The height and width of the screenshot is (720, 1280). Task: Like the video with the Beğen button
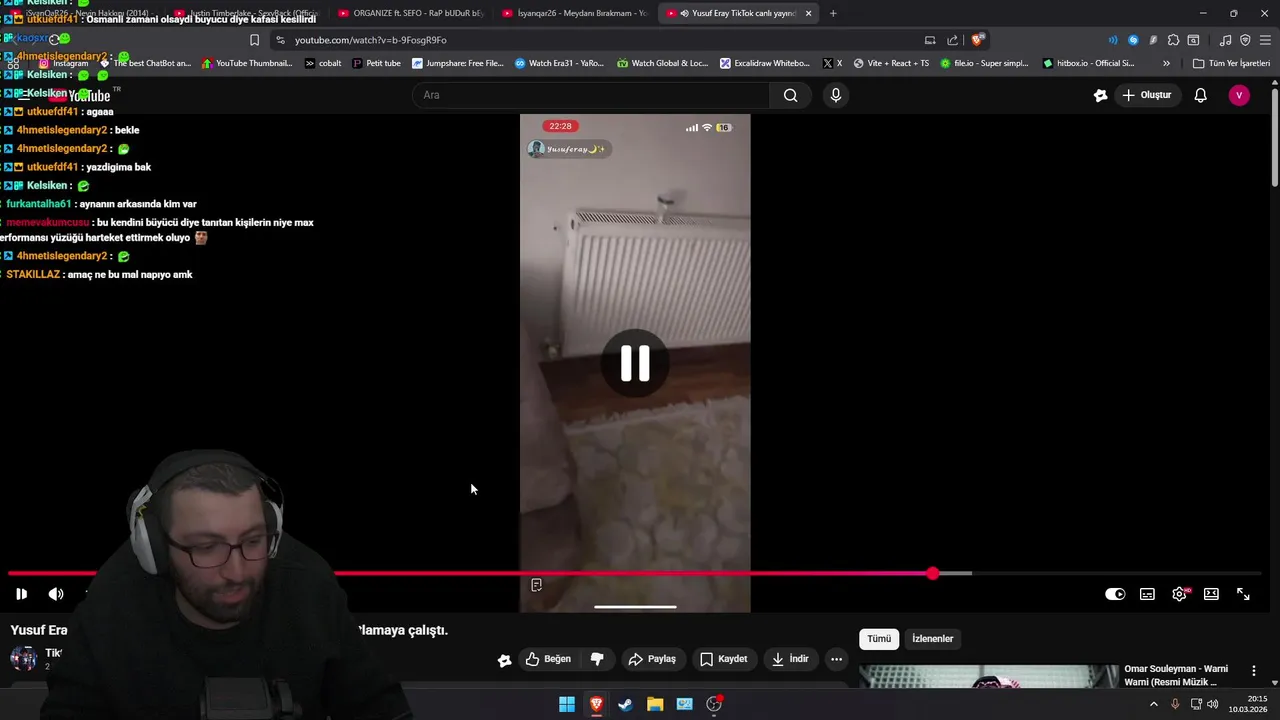tap(548, 659)
